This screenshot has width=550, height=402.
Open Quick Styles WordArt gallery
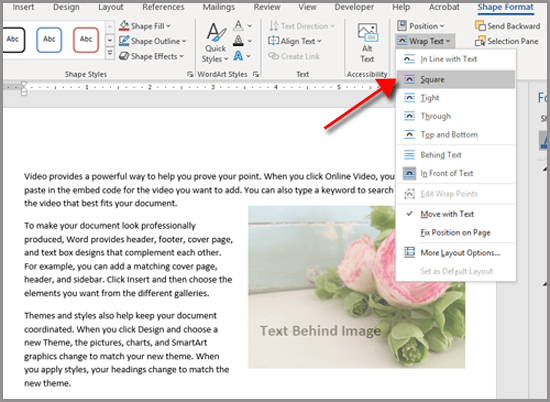tap(215, 43)
